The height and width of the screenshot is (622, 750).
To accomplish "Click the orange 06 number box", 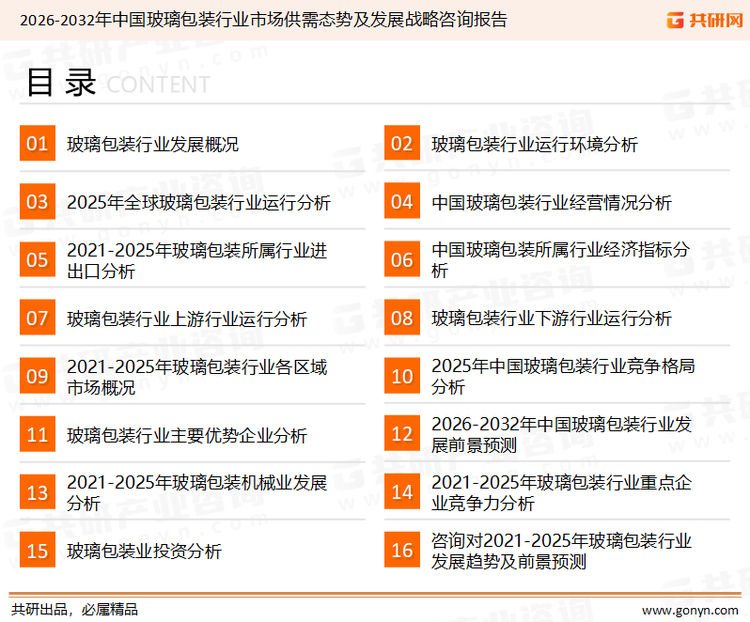I will coord(402,259).
